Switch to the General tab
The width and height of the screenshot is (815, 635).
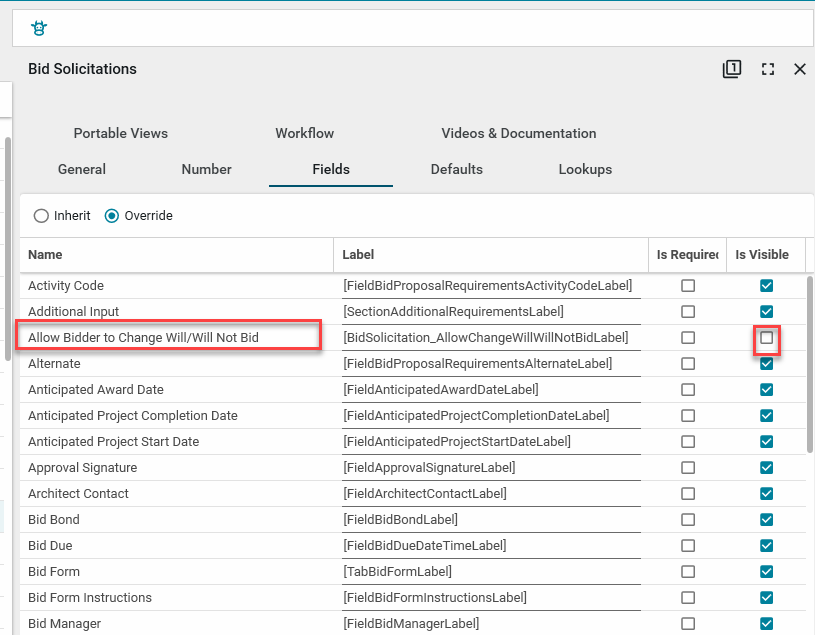[82, 169]
